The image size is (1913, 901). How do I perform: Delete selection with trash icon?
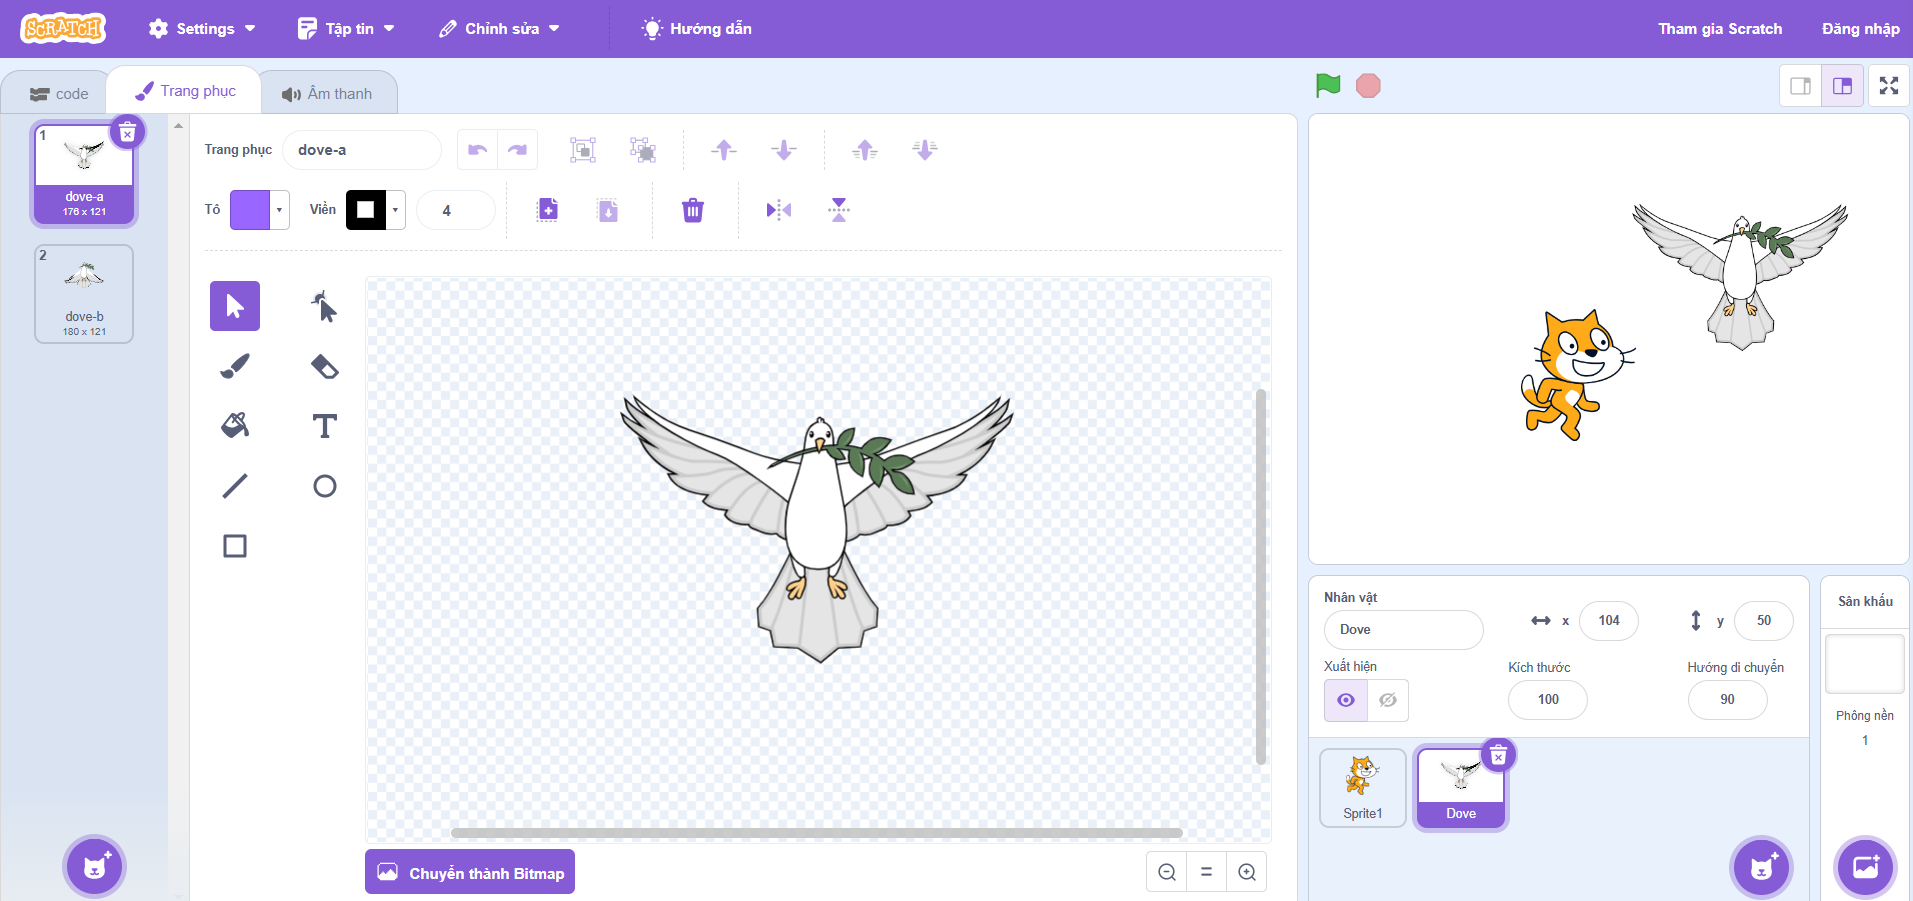[x=693, y=210]
